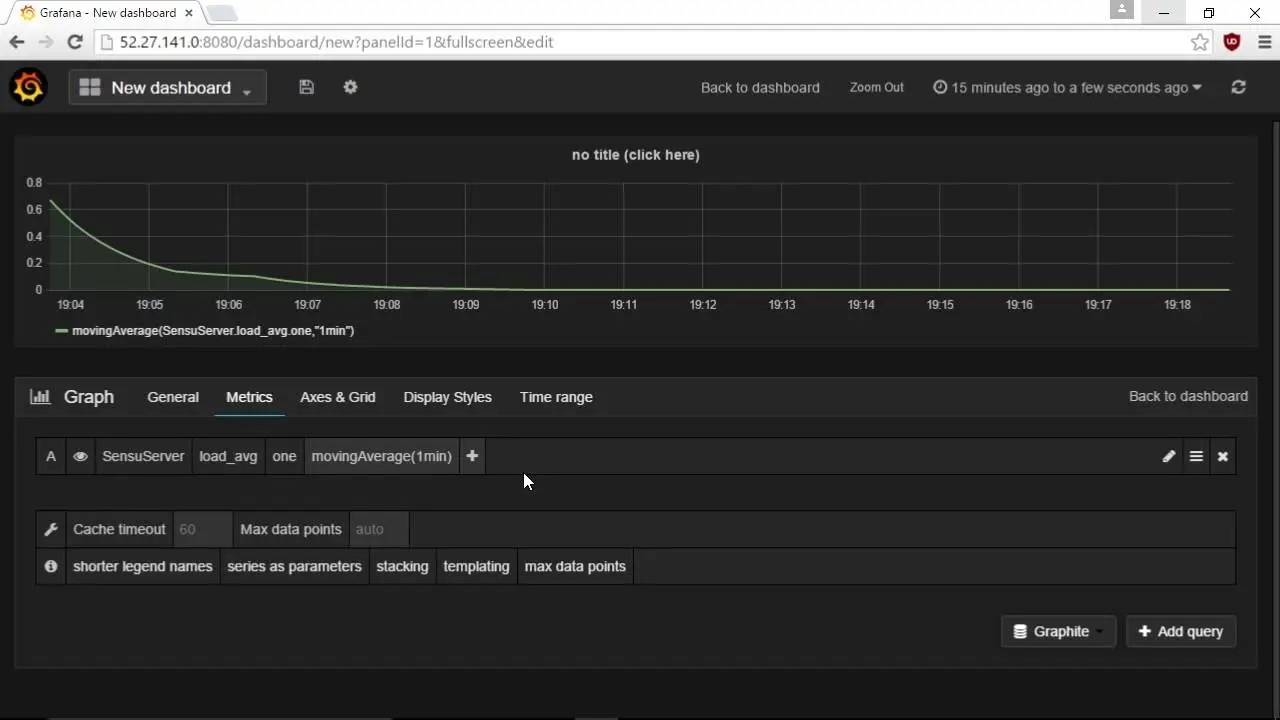Remove query A with the X icon
1280x720 pixels.
pyautogui.click(x=1222, y=456)
